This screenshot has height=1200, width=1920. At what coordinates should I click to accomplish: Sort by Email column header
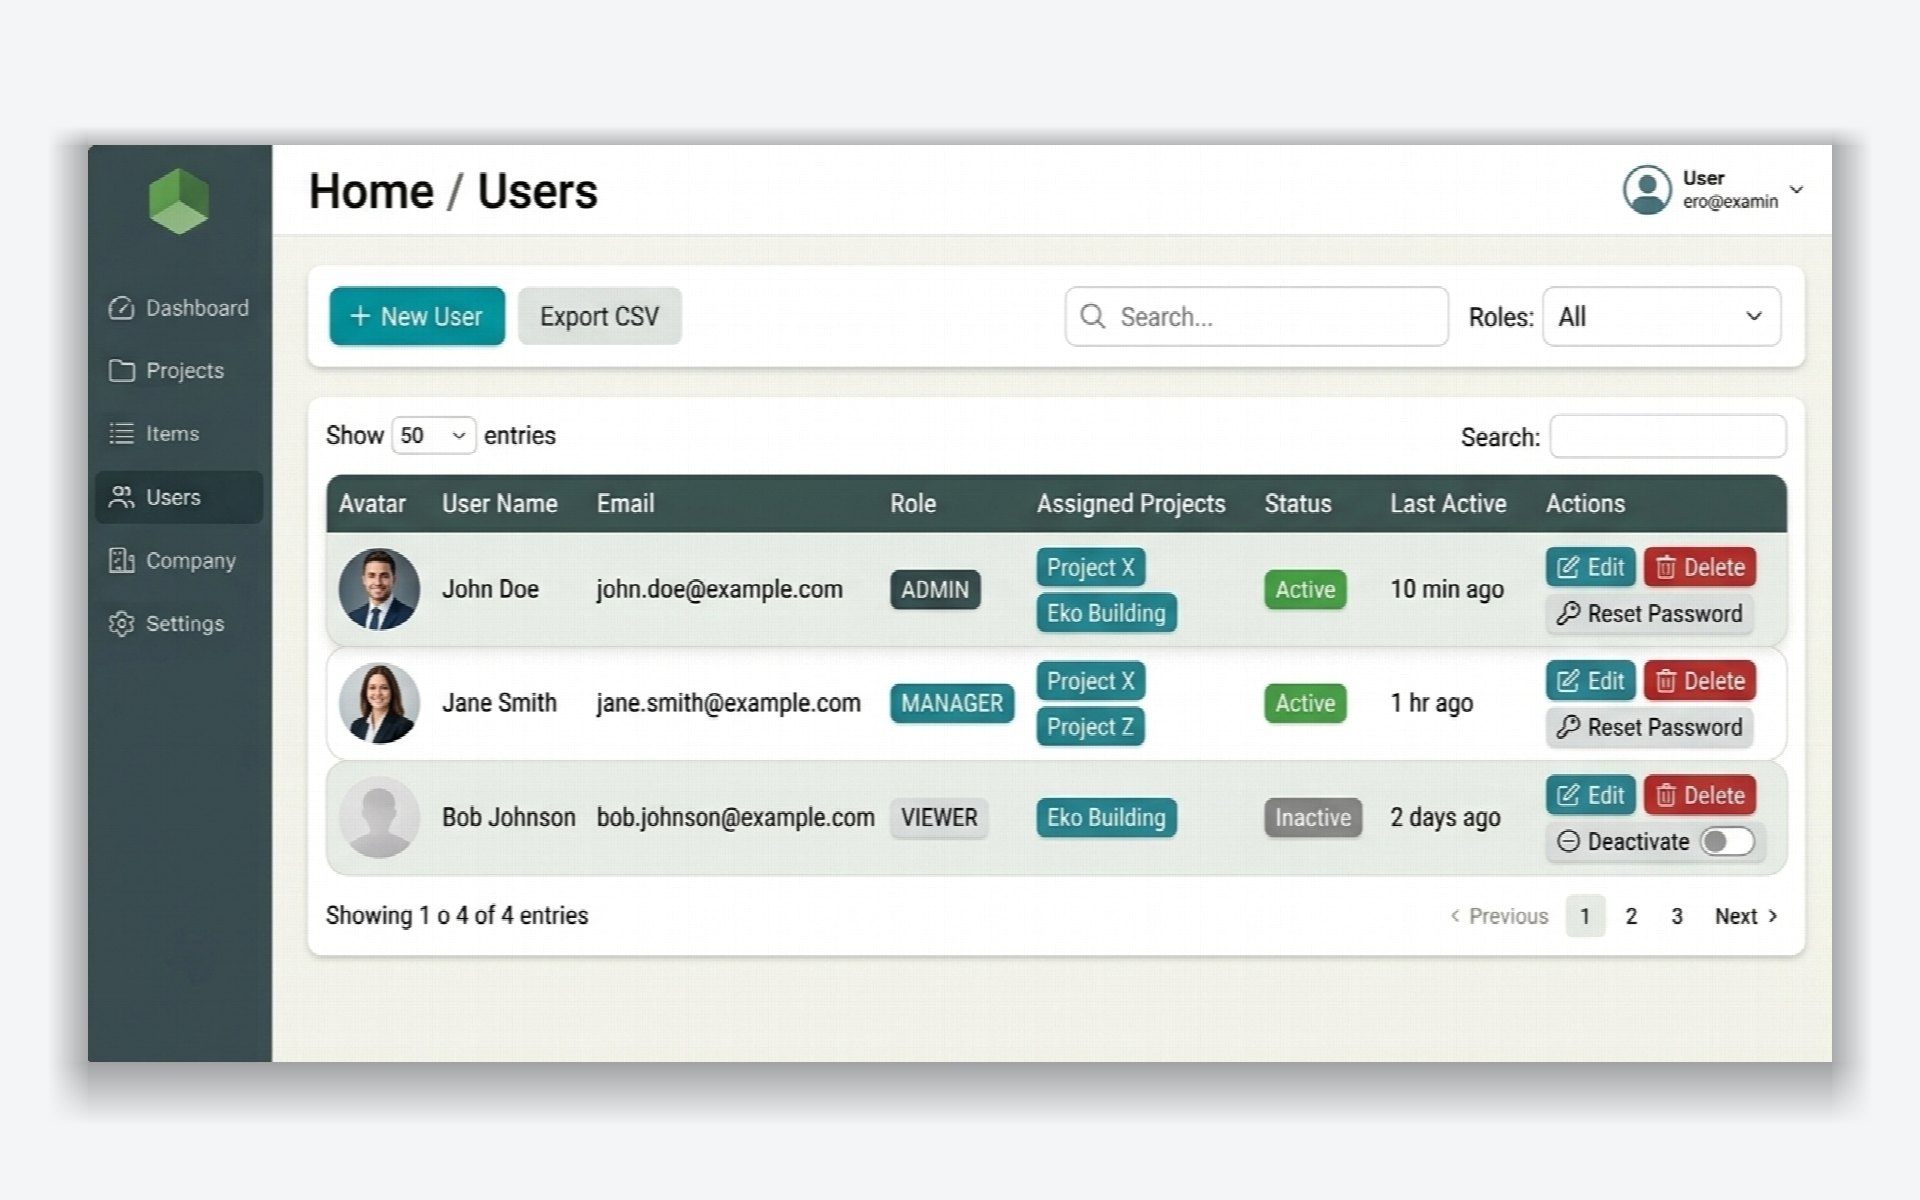coord(626,503)
